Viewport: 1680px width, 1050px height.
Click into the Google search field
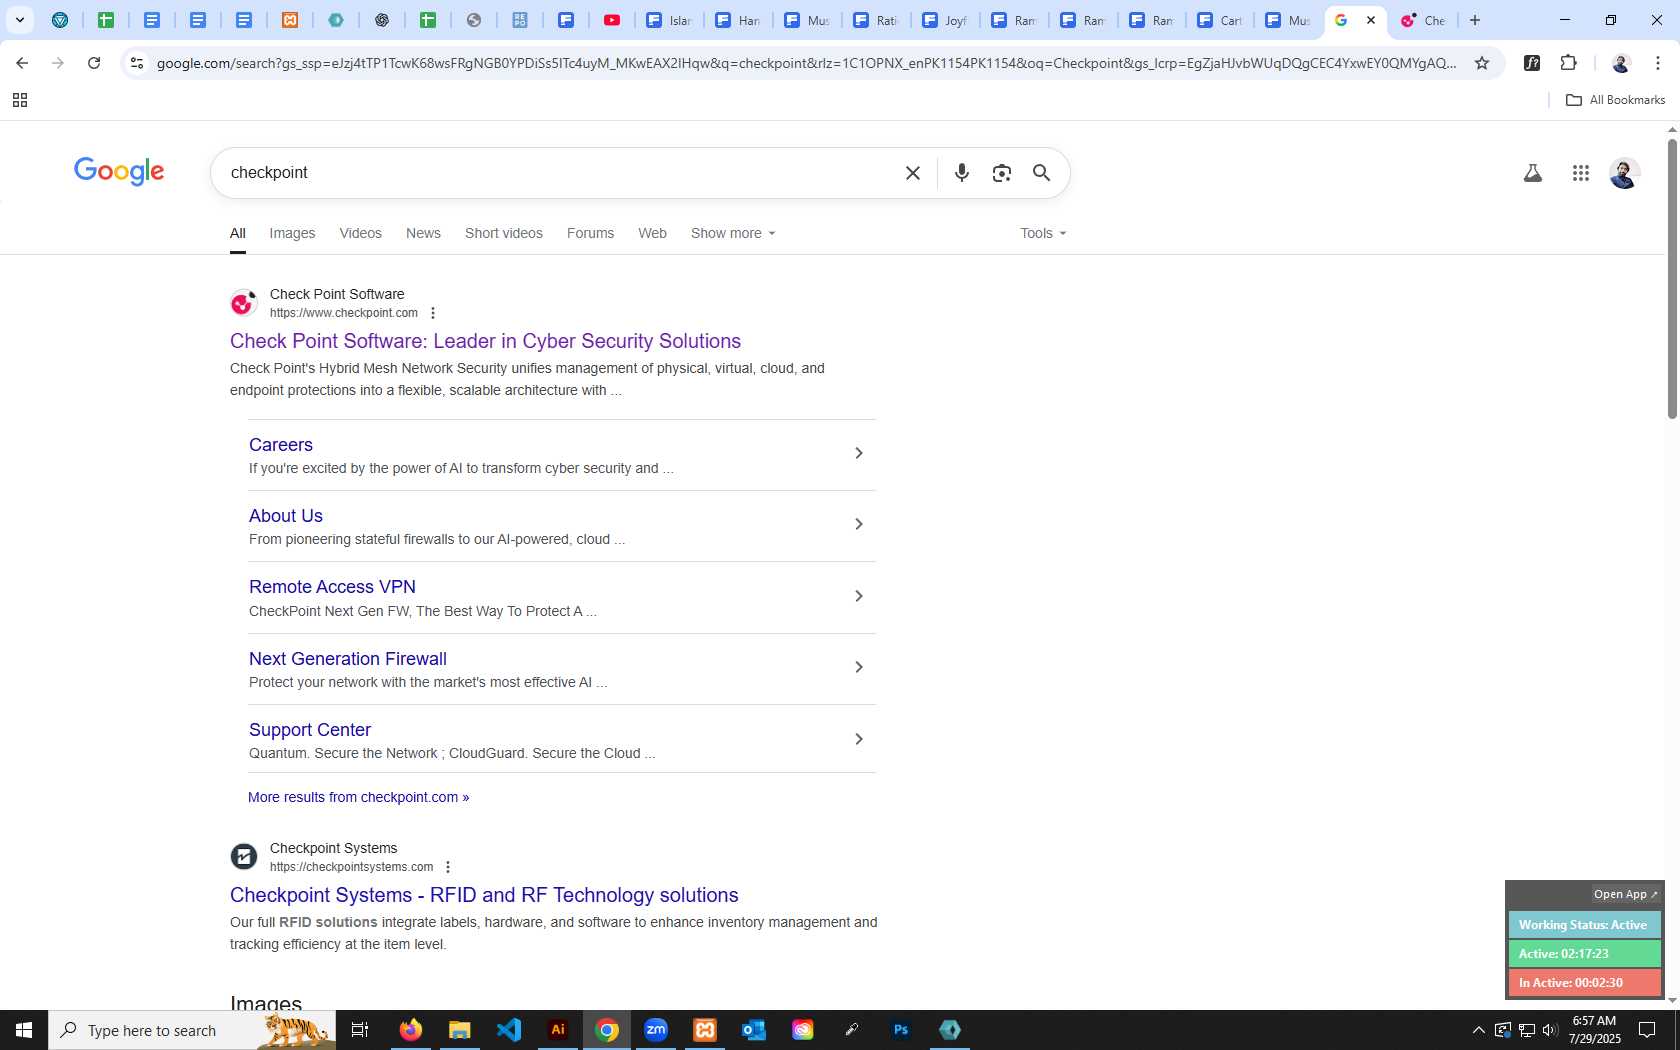pos(560,173)
